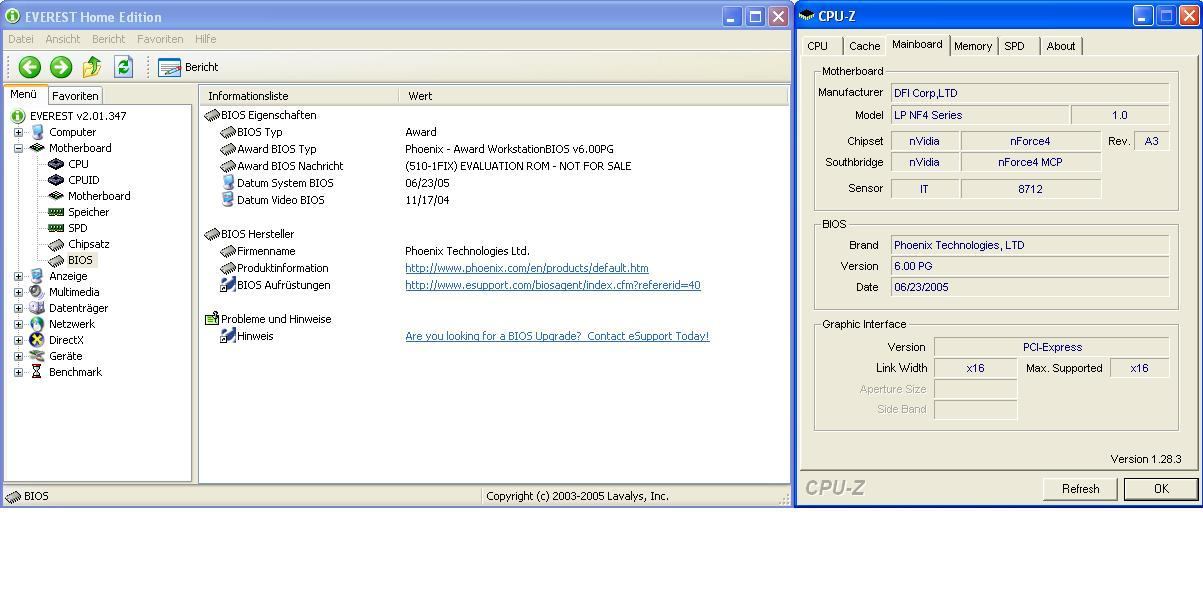This screenshot has width=1203, height=598.
Task: Switch to the Cache tab in CPU-Z
Action: pyautogui.click(x=864, y=46)
